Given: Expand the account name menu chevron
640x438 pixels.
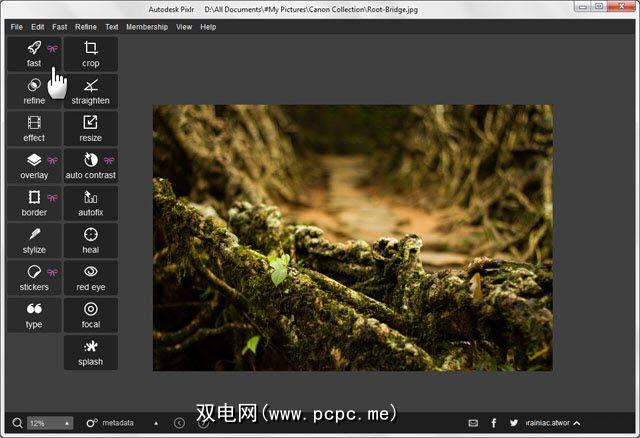Looking at the screenshot, I should (577, 423).
